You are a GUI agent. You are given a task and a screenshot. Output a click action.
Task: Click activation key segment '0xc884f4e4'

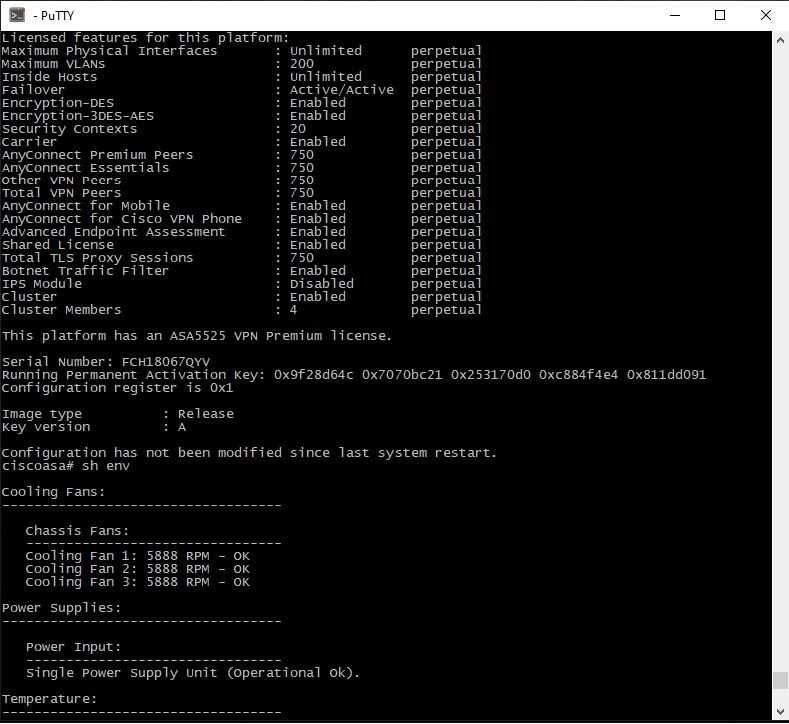point(578,375)
